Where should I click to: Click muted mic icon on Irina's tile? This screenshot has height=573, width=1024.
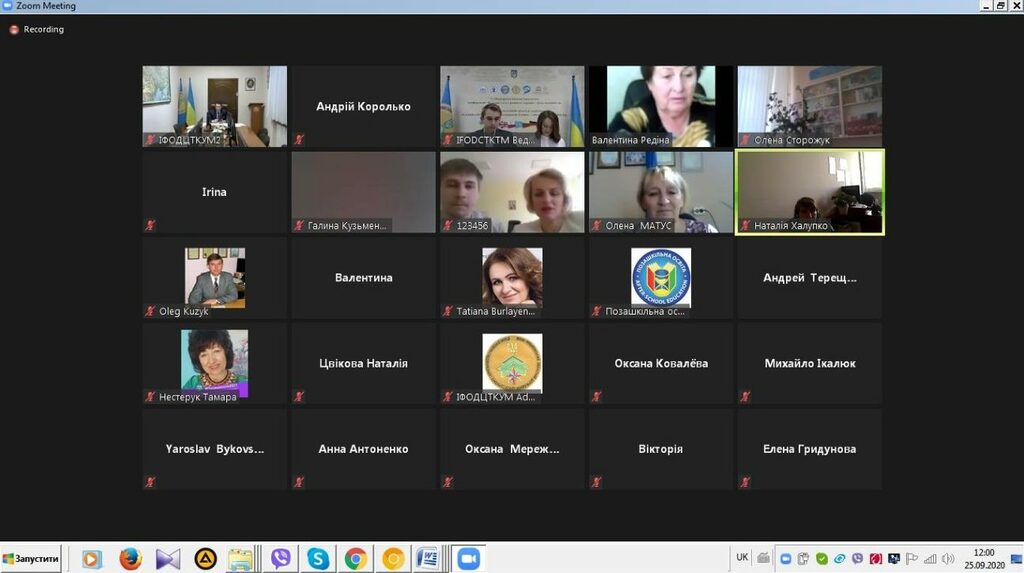tap(151, 226)
